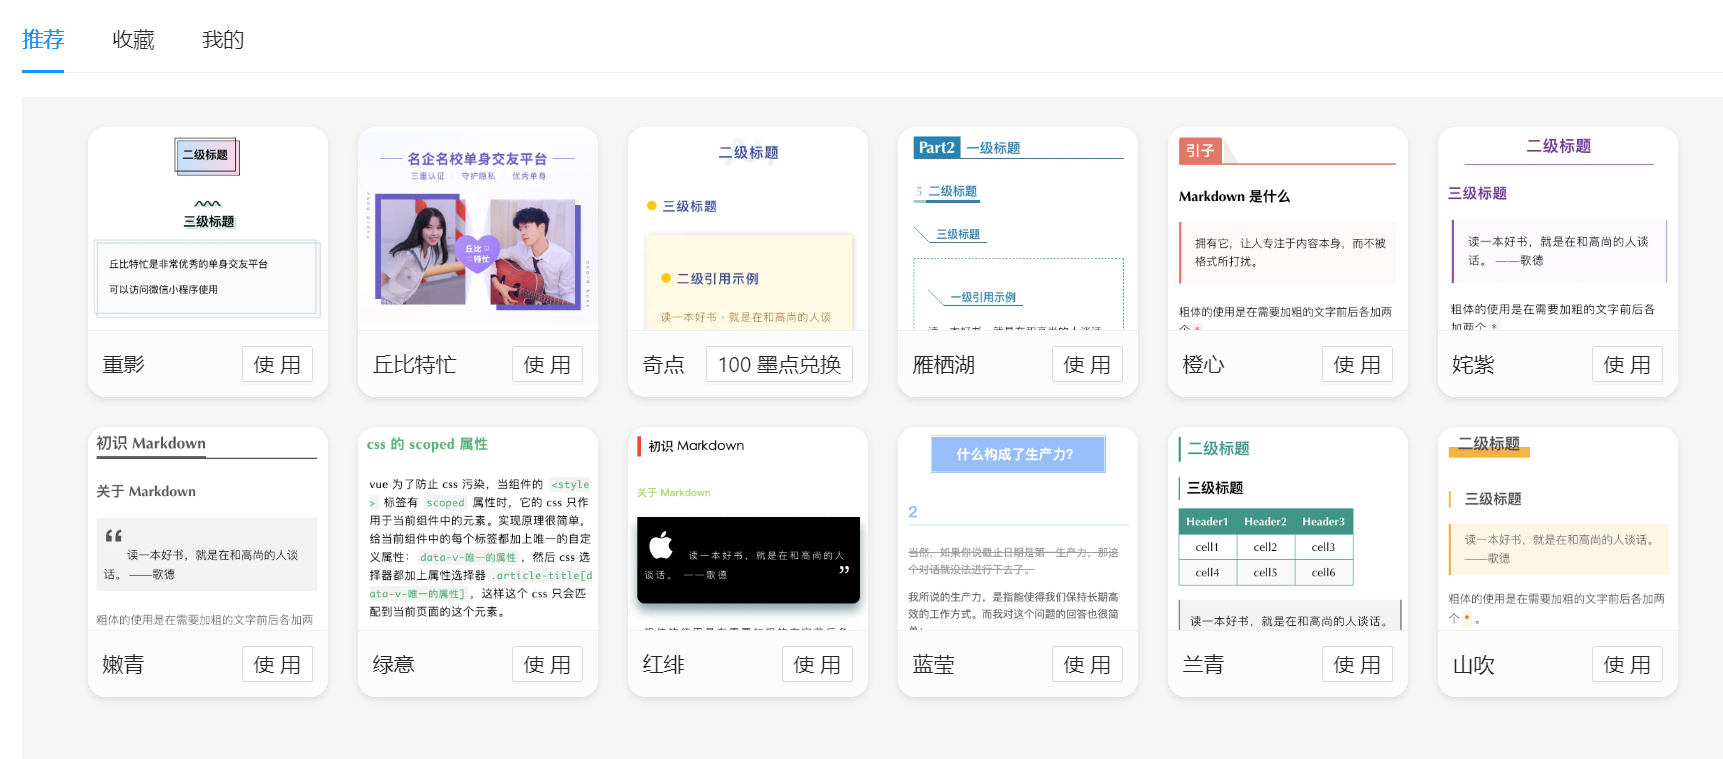Use the 绿意 theme
Viewport: 1723px width, 759px height.
point(547,664)
